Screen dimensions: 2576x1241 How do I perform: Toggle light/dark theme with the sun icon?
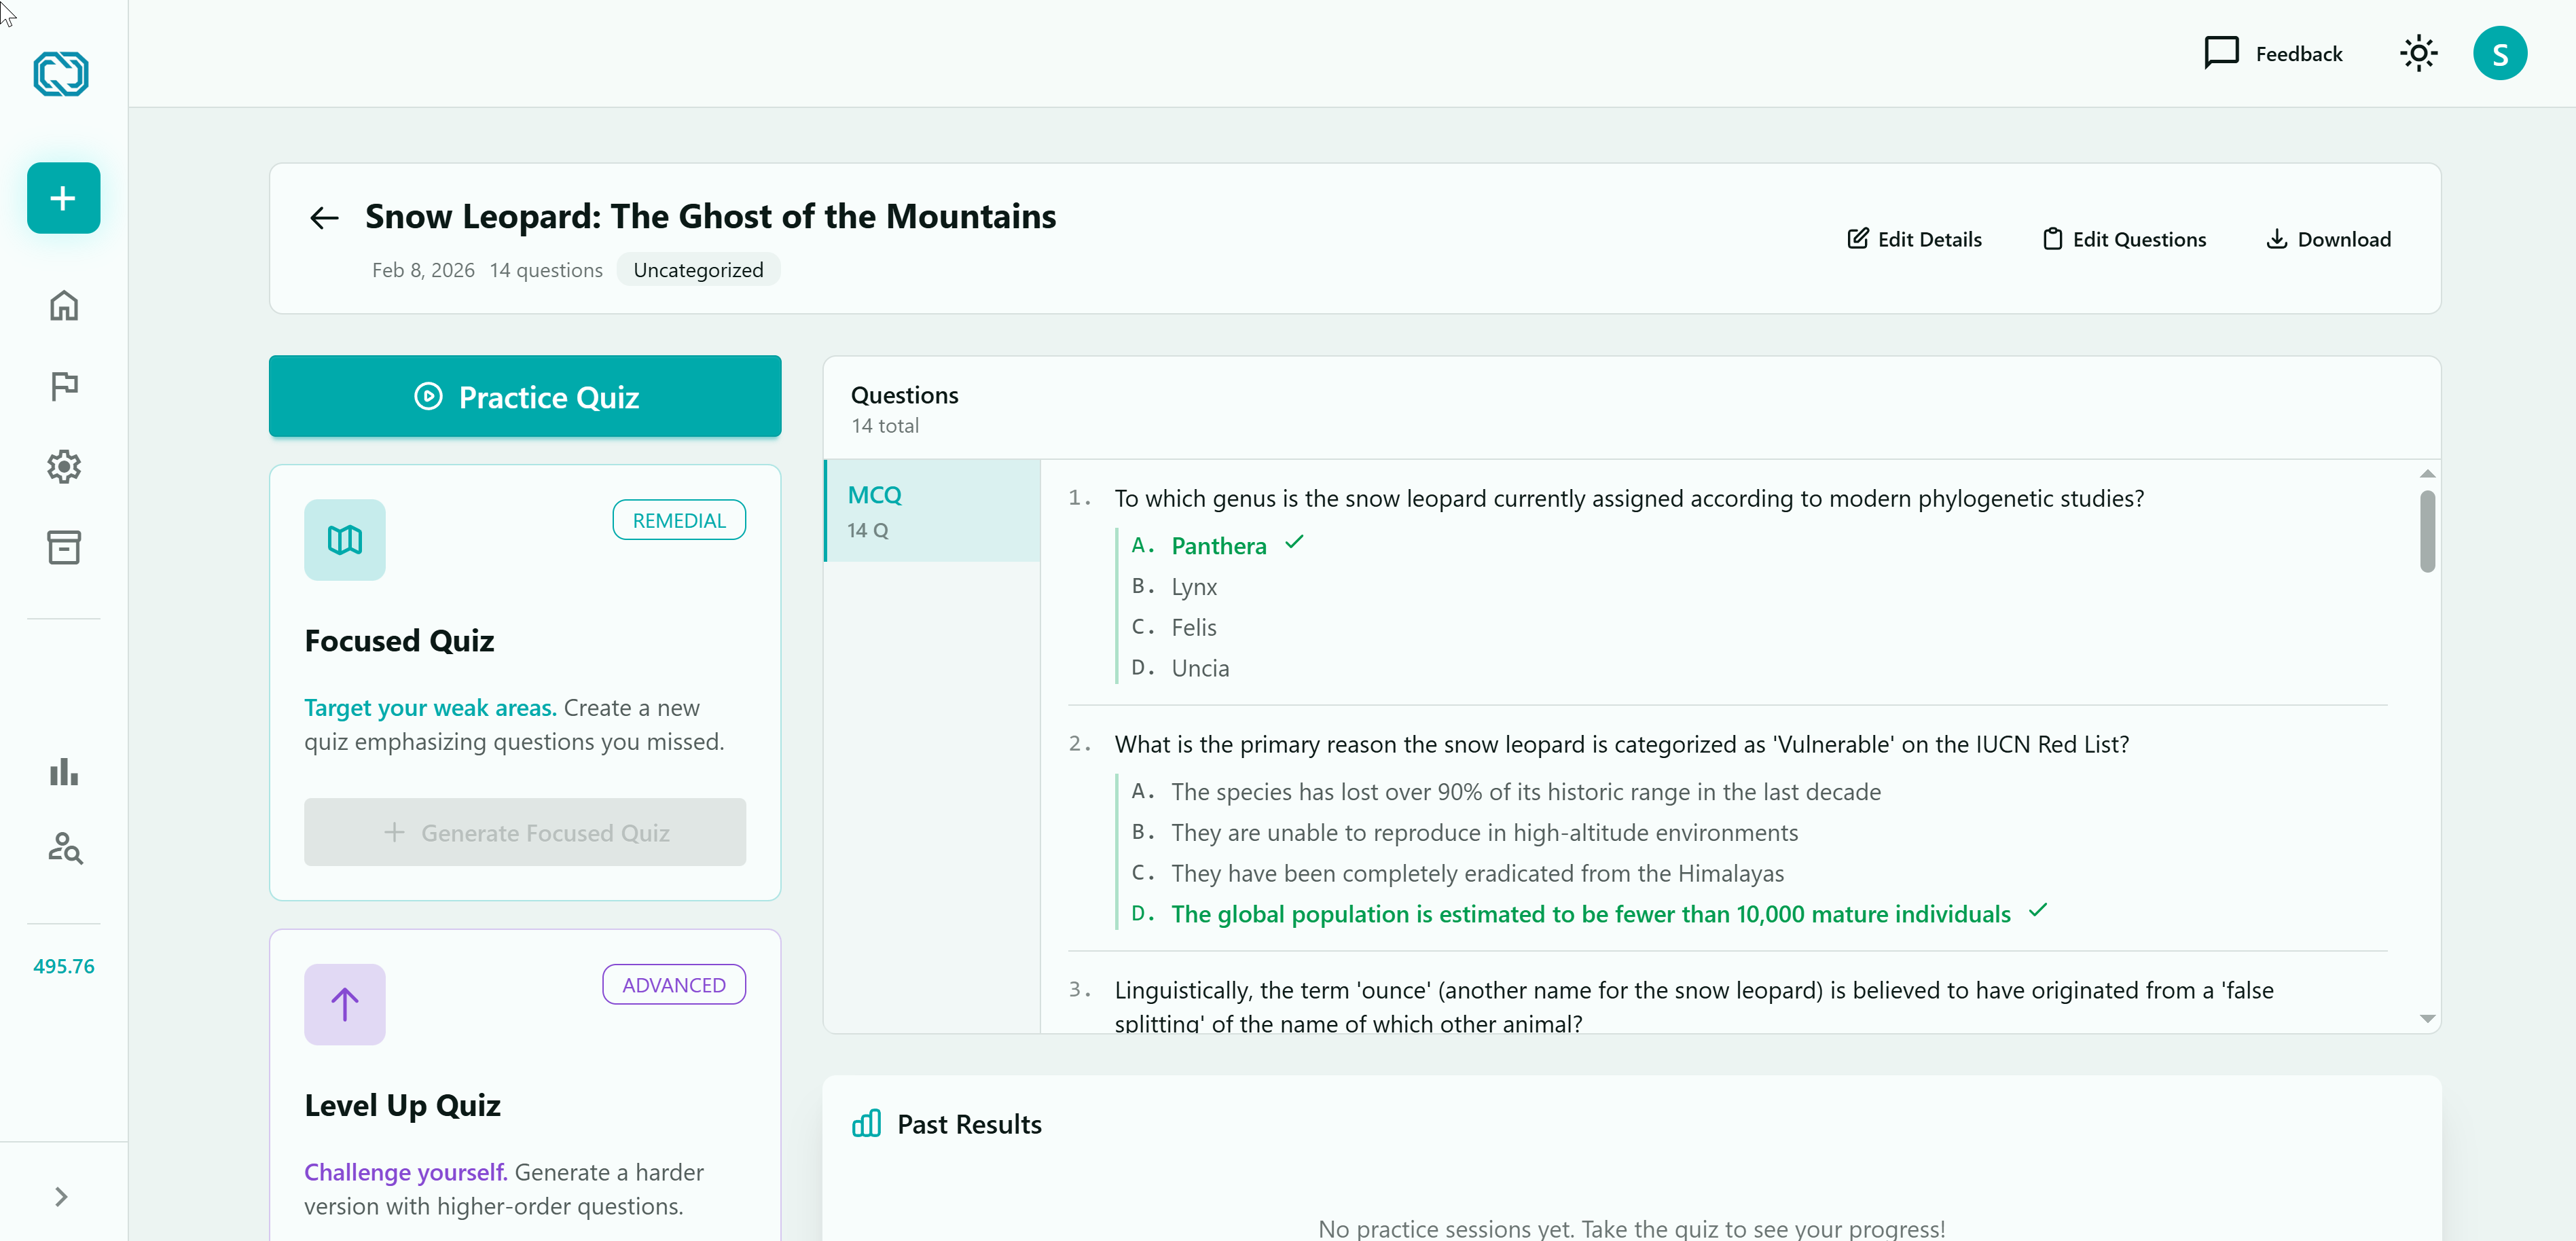pos(2418,53)
